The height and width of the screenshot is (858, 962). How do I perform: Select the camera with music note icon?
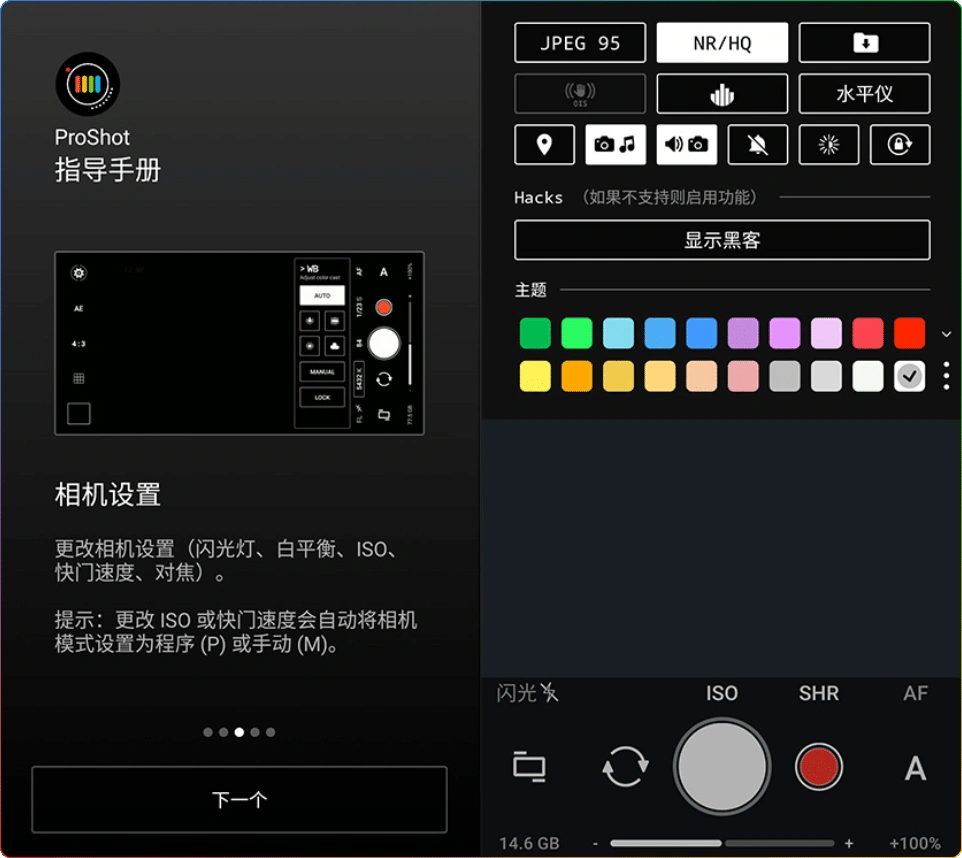coord(614,144)
